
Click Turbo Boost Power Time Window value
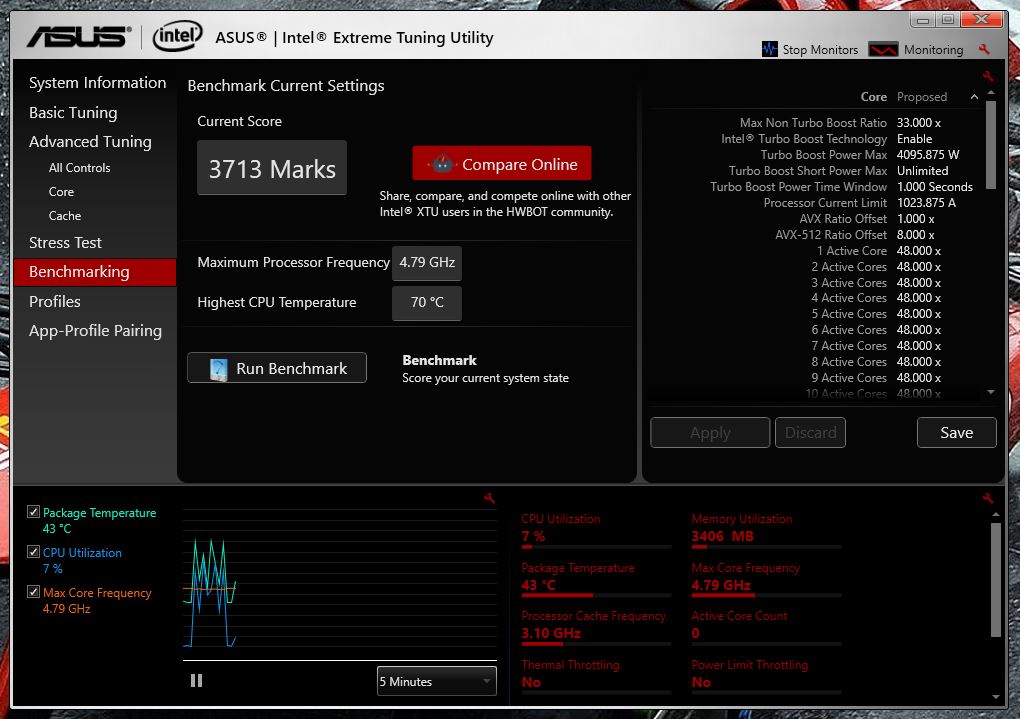point(935,187)
